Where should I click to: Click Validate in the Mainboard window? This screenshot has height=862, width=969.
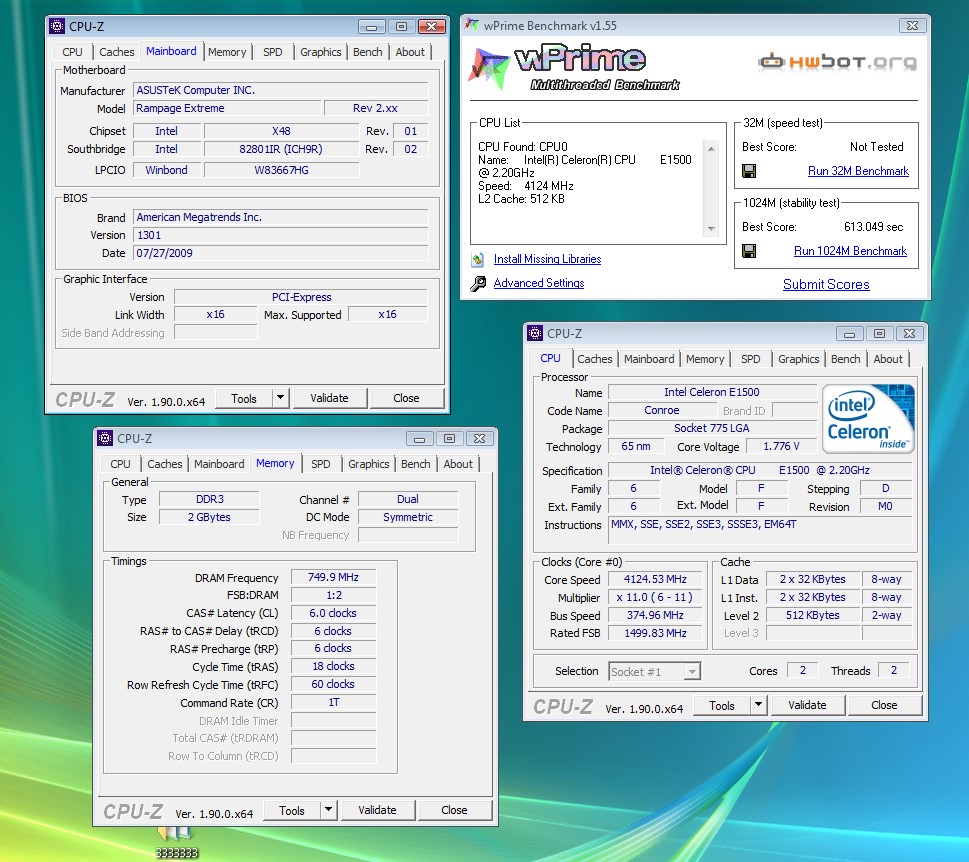pos(329,398)
